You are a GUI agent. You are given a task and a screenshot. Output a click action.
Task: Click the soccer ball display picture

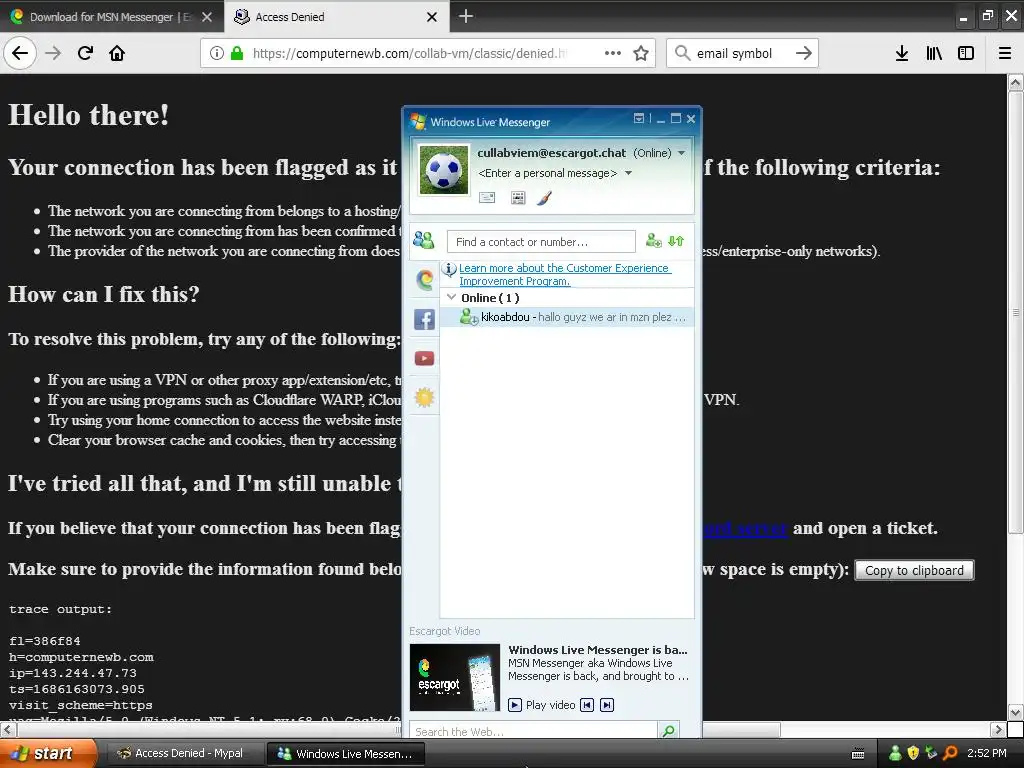(444, 170)
